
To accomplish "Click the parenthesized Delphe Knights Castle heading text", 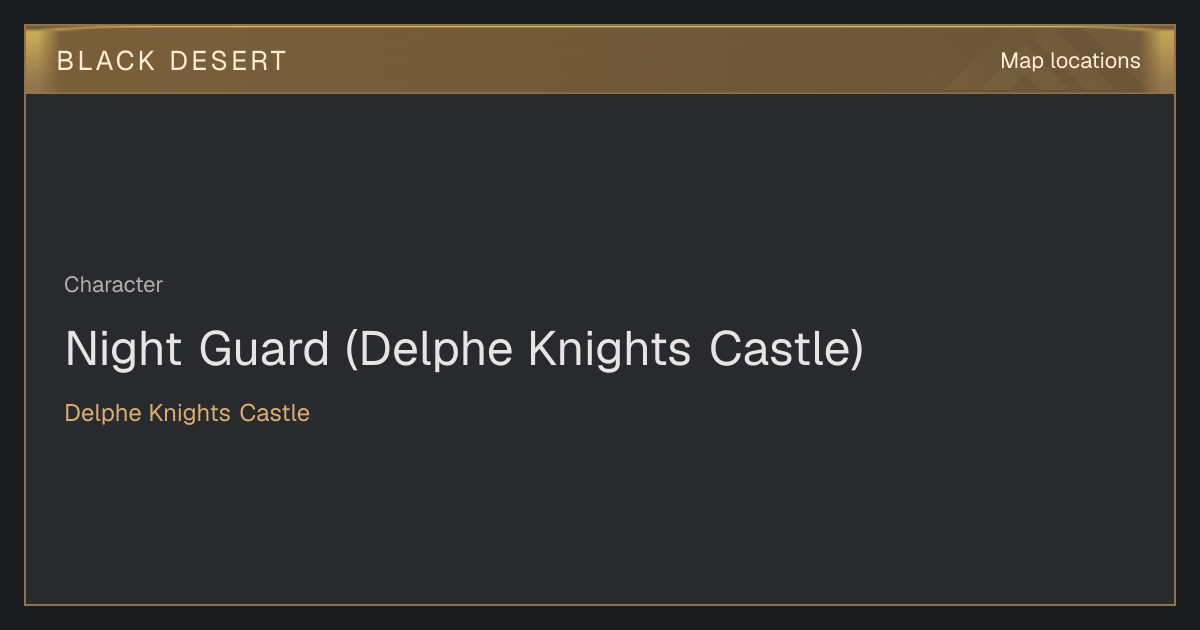I will [x=604, y=349].
